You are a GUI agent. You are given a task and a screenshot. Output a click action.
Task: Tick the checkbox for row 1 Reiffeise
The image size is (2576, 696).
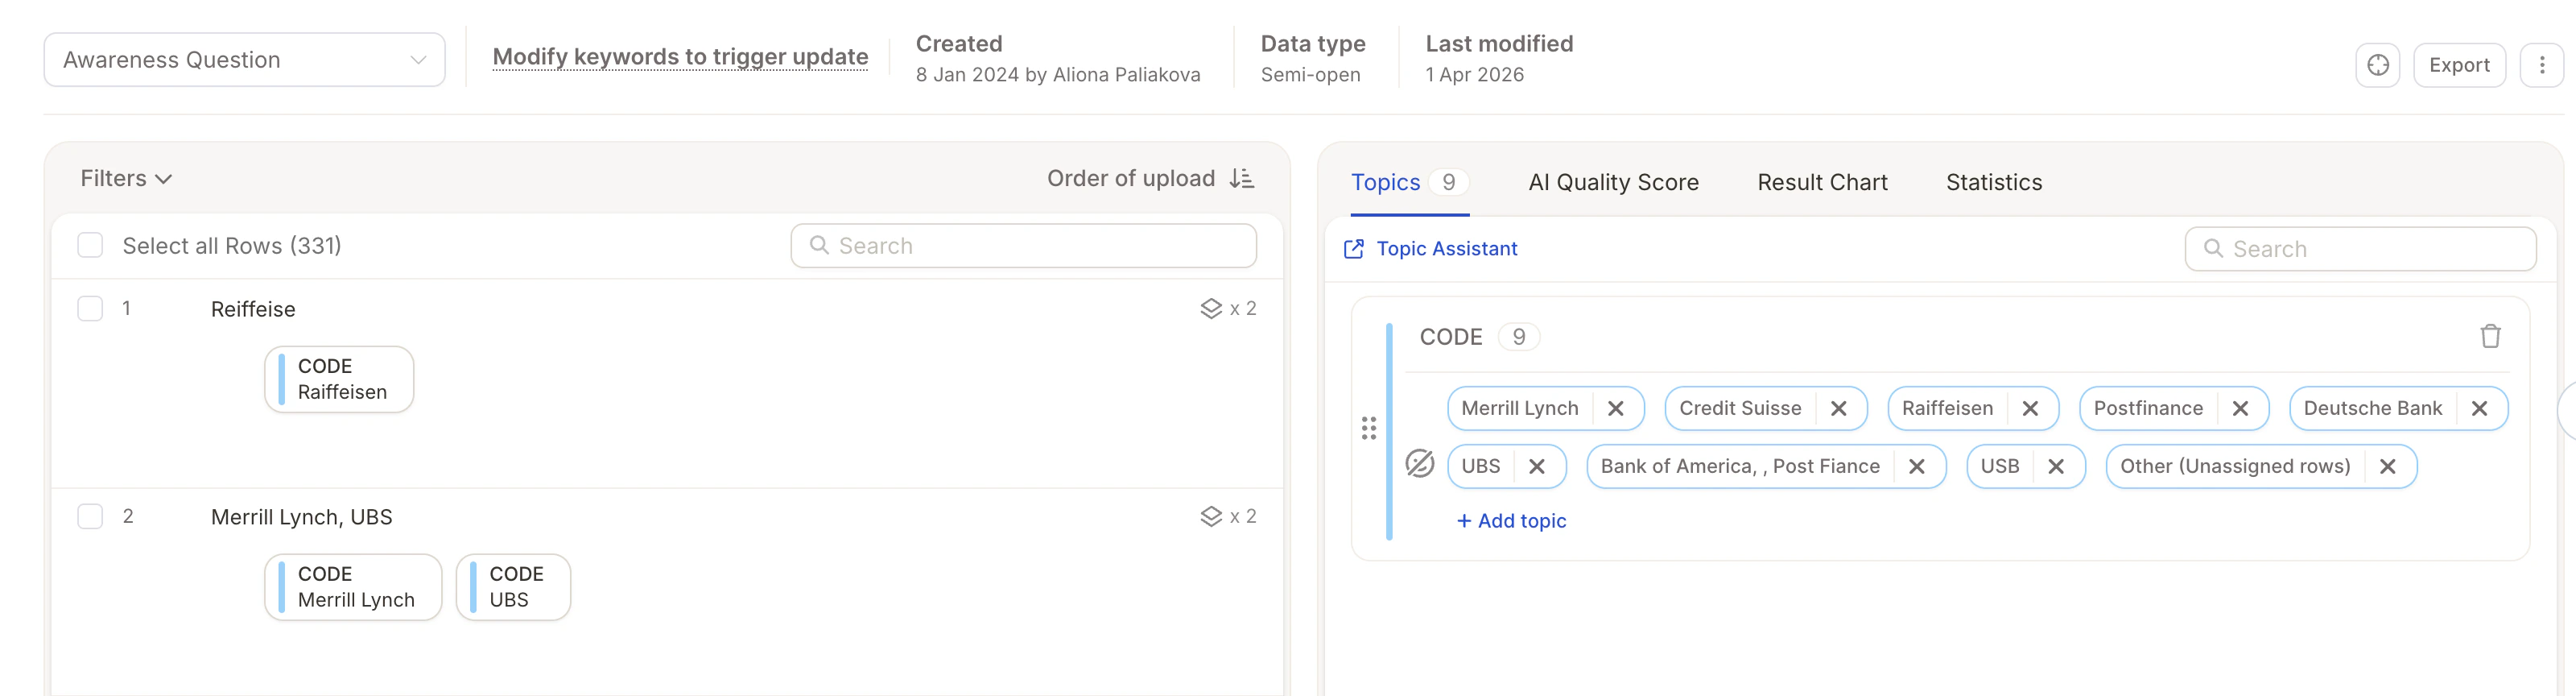(90, 308)
